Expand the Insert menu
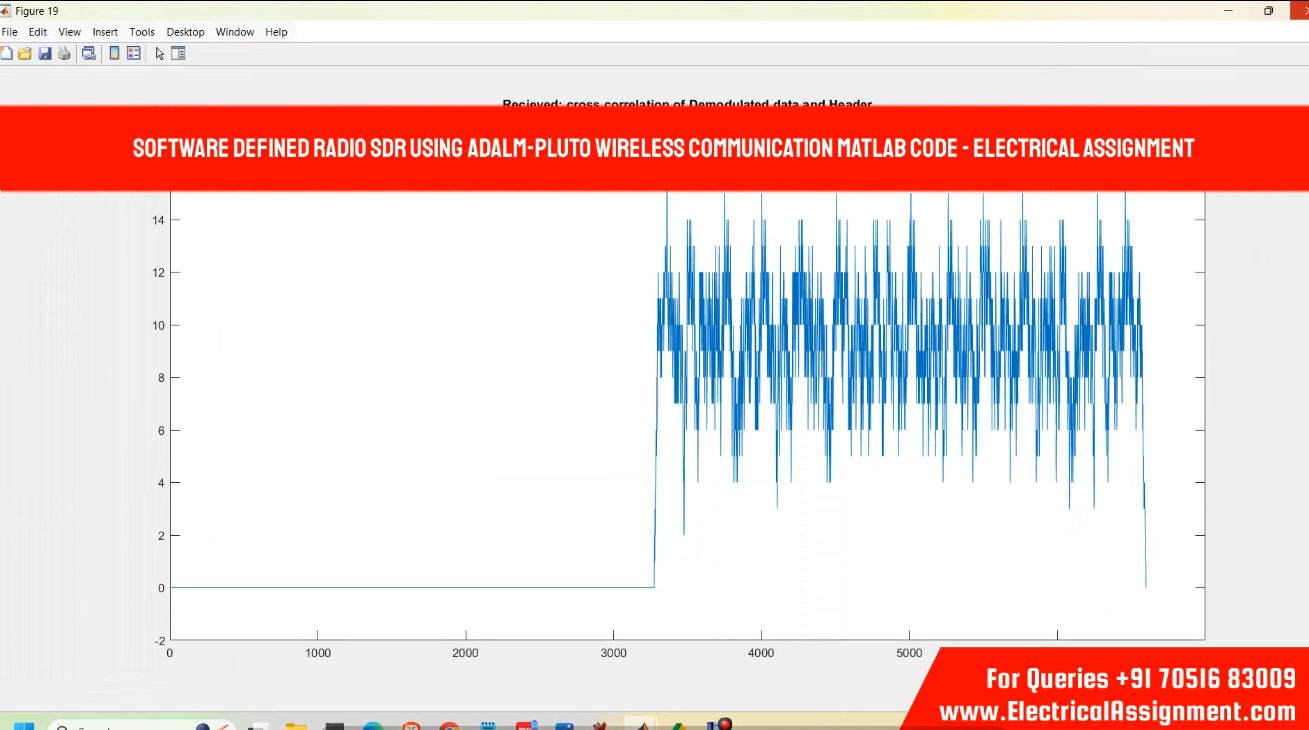The image size is (1309, 730). point(105,32)
